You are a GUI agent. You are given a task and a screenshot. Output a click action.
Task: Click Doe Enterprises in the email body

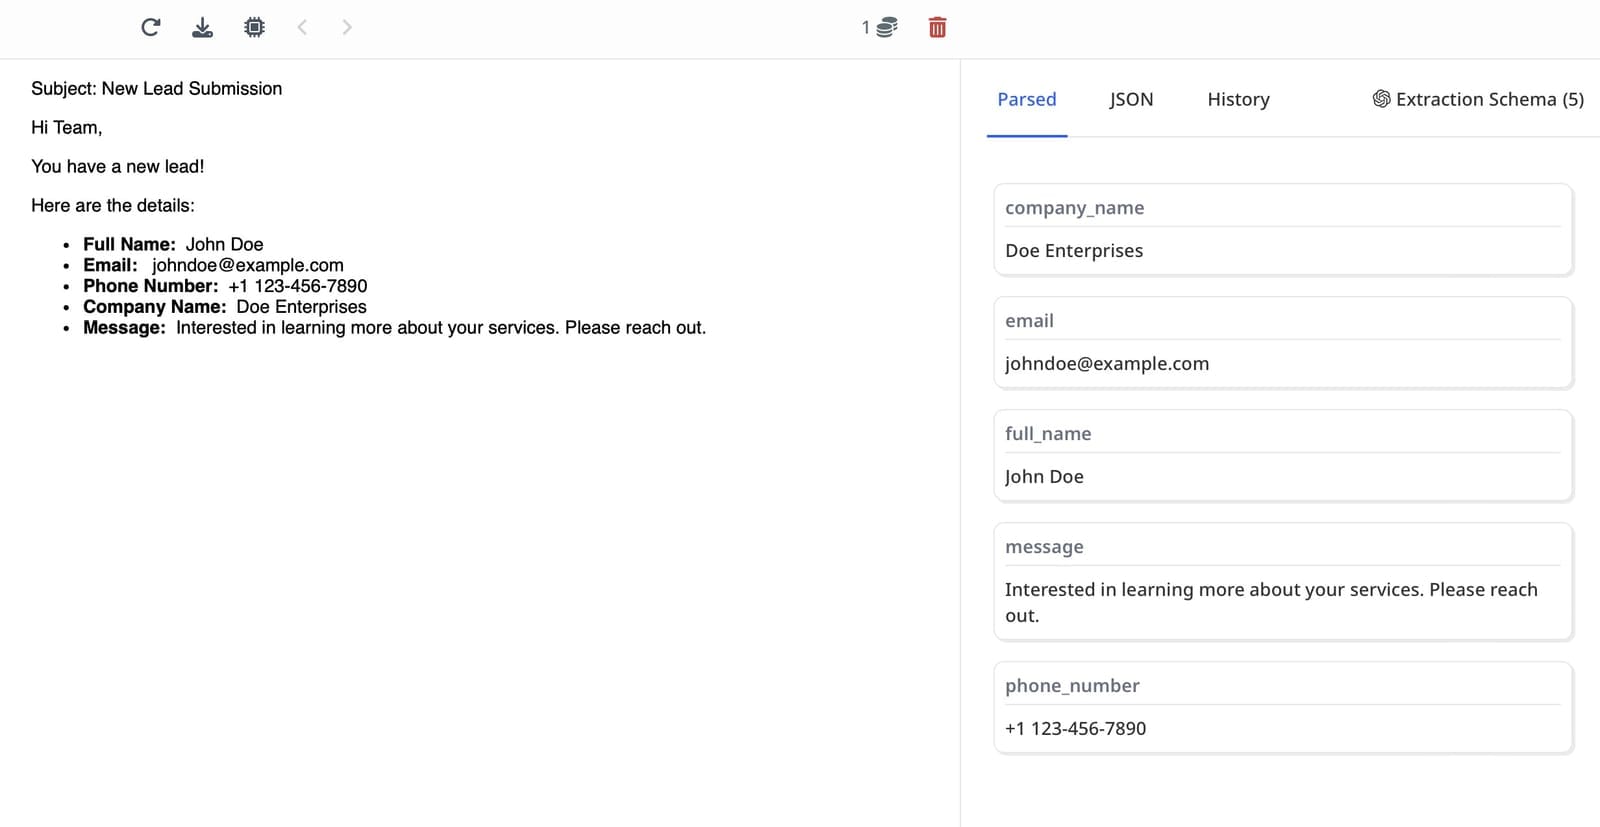click(x=301, y=307)
